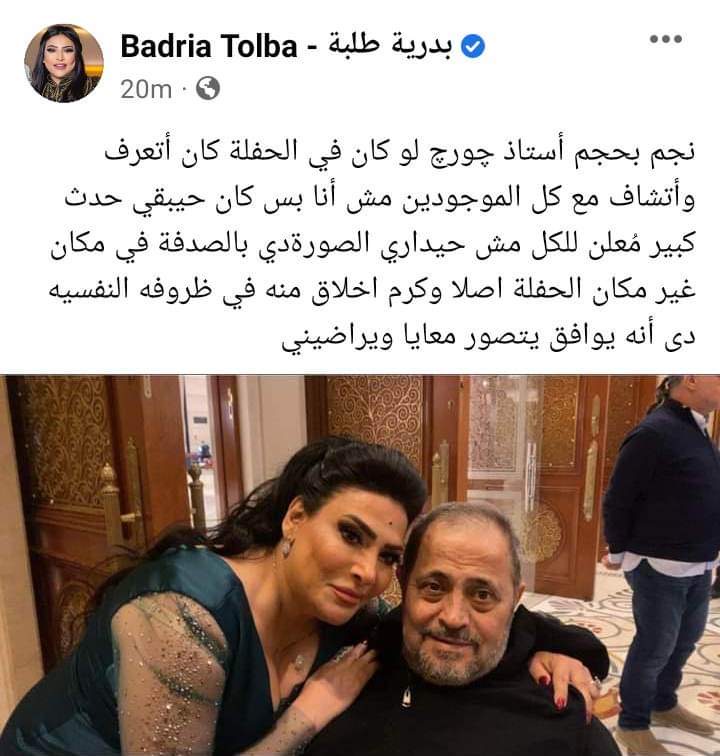Open the three-dot post options menu
The width and height of the screenshot is (720, 756).
pyautogui.click(x=666, y=39)
